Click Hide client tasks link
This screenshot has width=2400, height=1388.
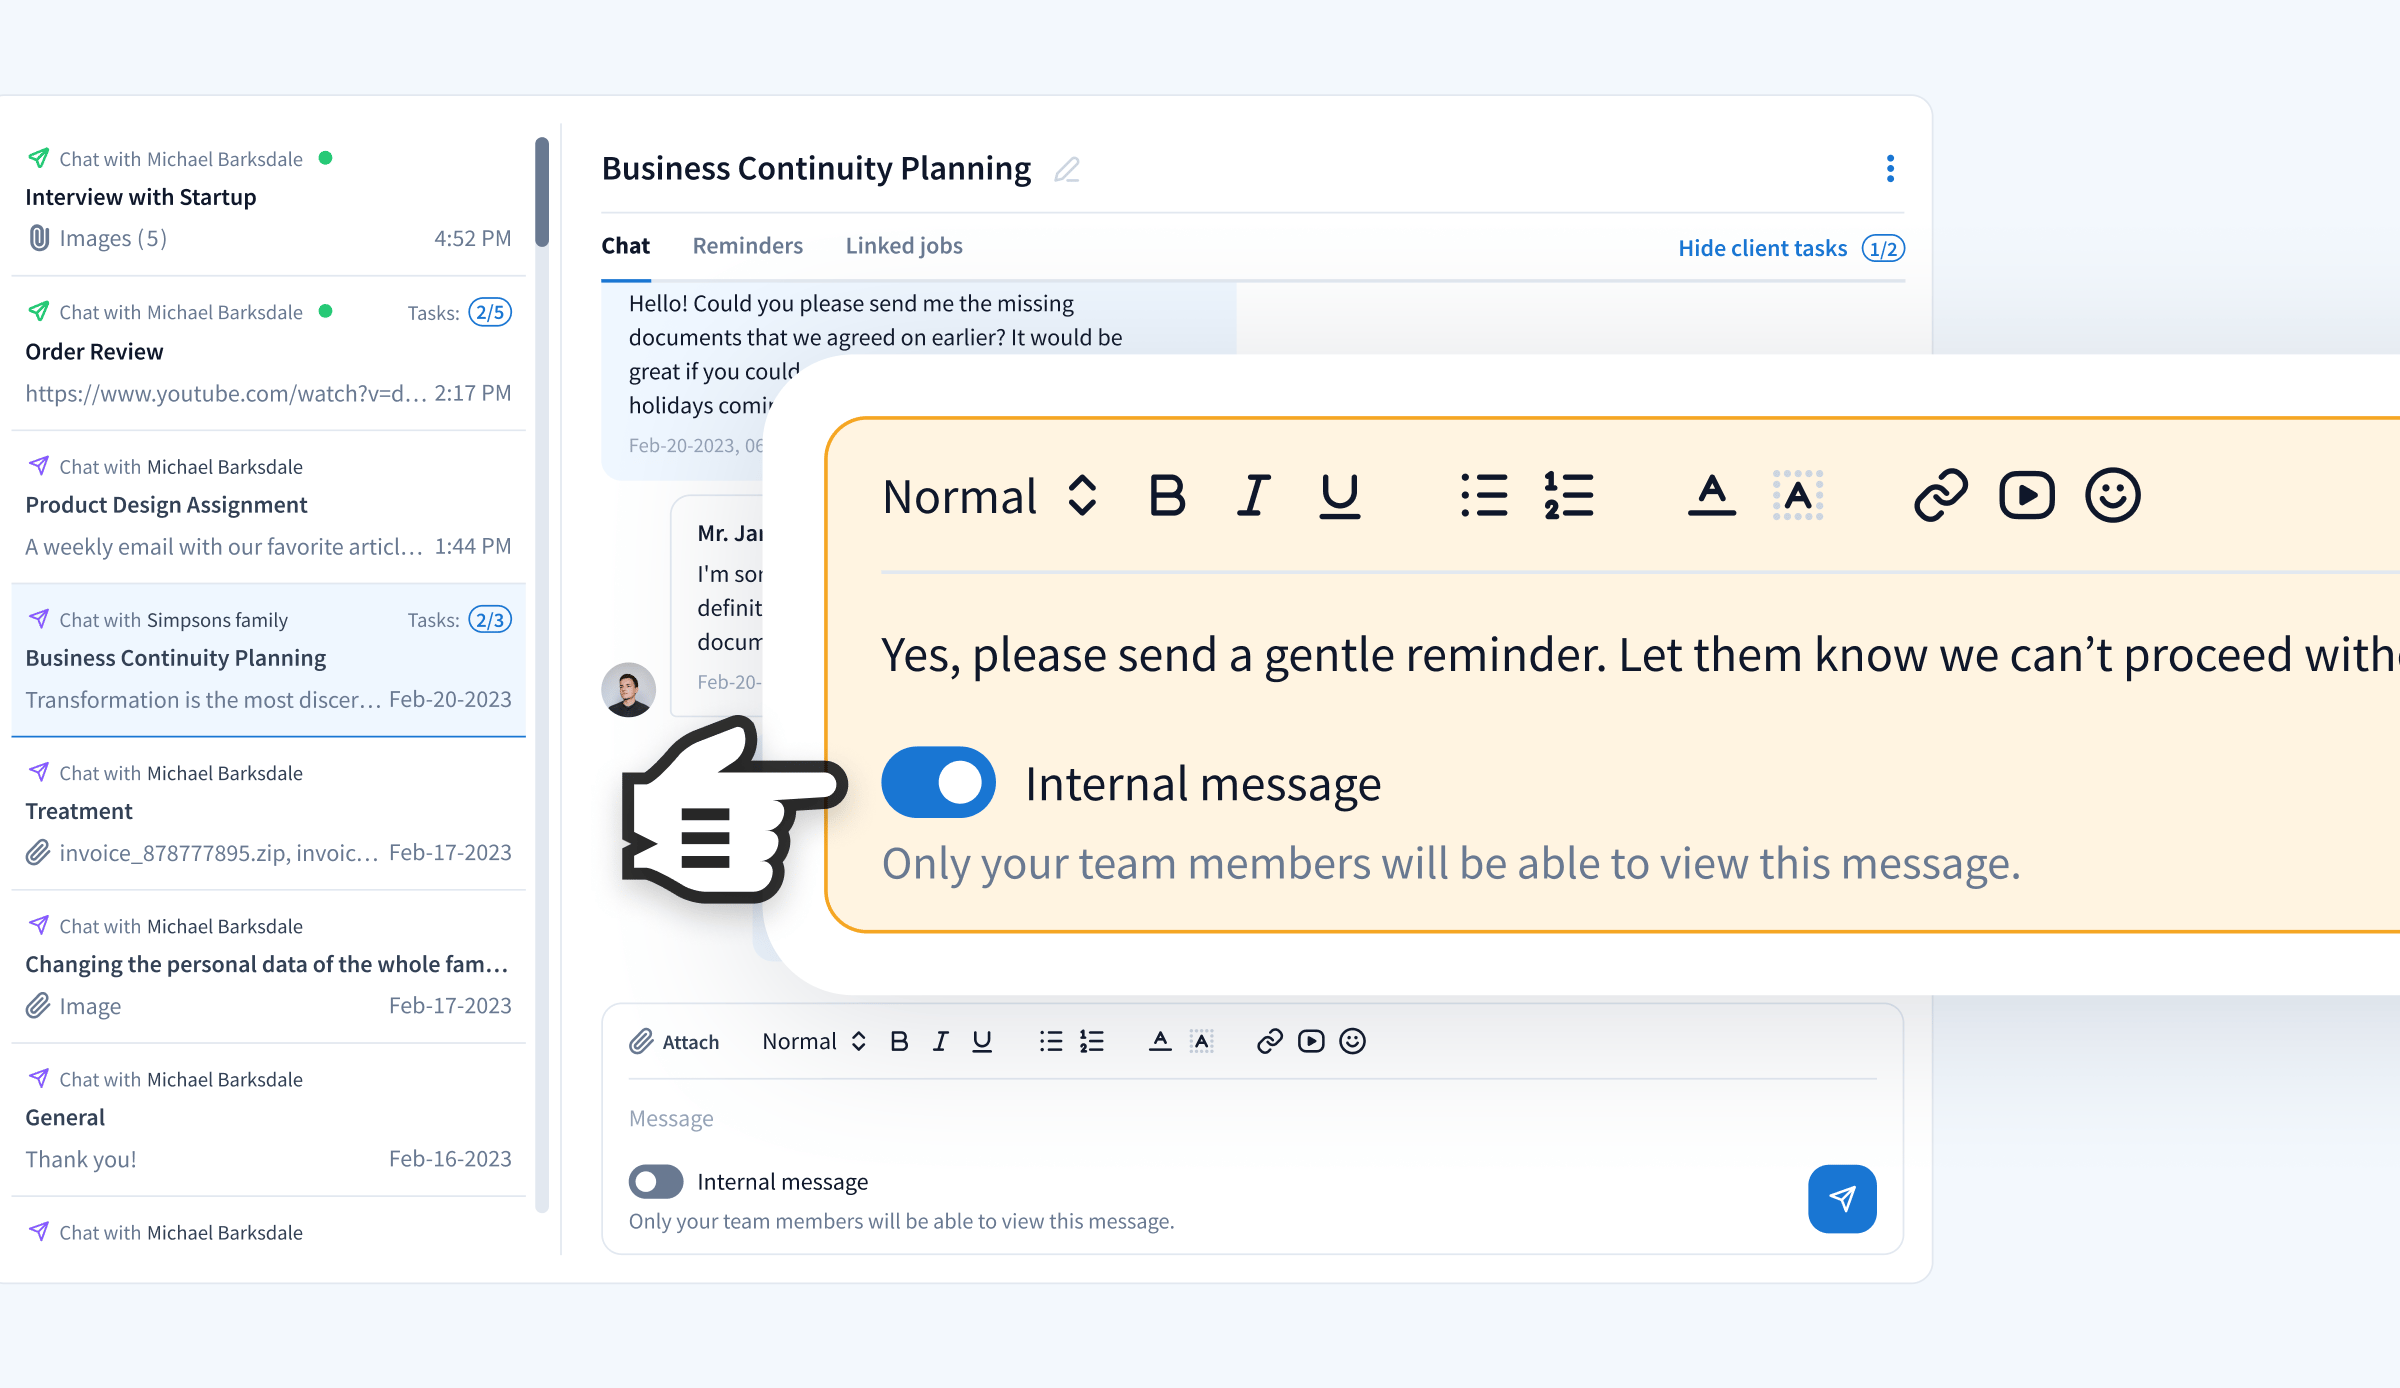(1762, 248)
